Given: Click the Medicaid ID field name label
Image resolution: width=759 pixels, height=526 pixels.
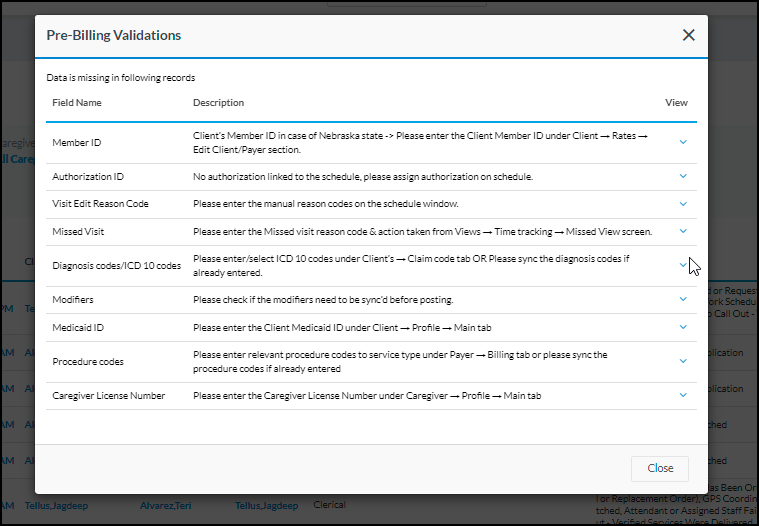Looking at the screenshot, I should pyautogui.click(x=79, y=327).
